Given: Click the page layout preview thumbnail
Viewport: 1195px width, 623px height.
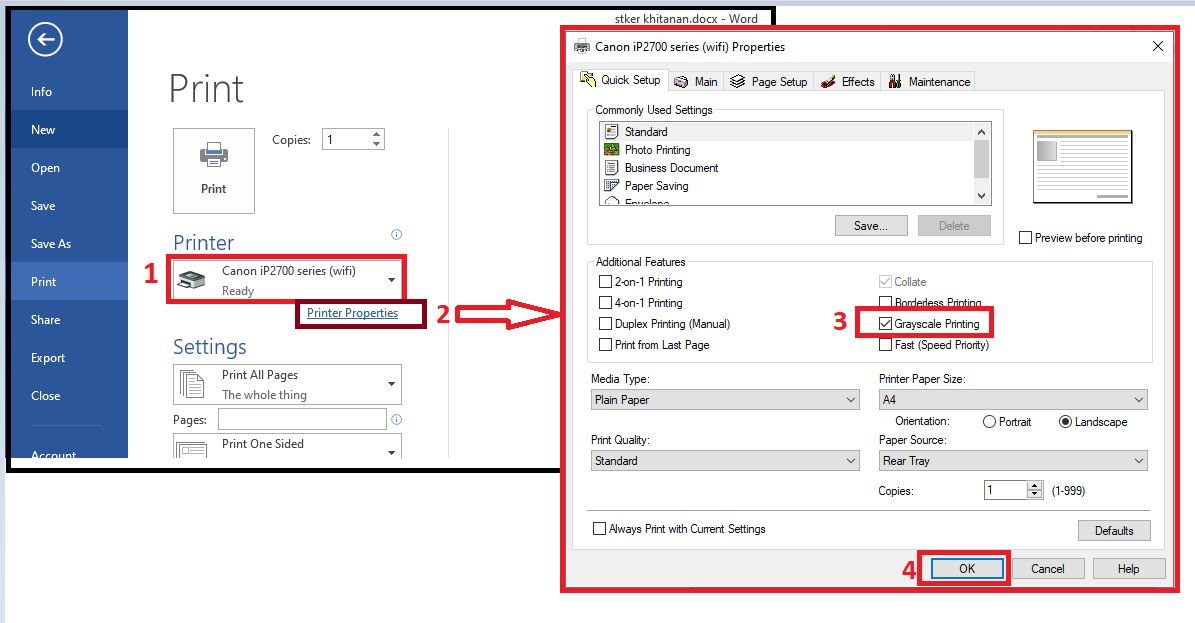Looking at the screenshot, I should [x=1082, y=167].
